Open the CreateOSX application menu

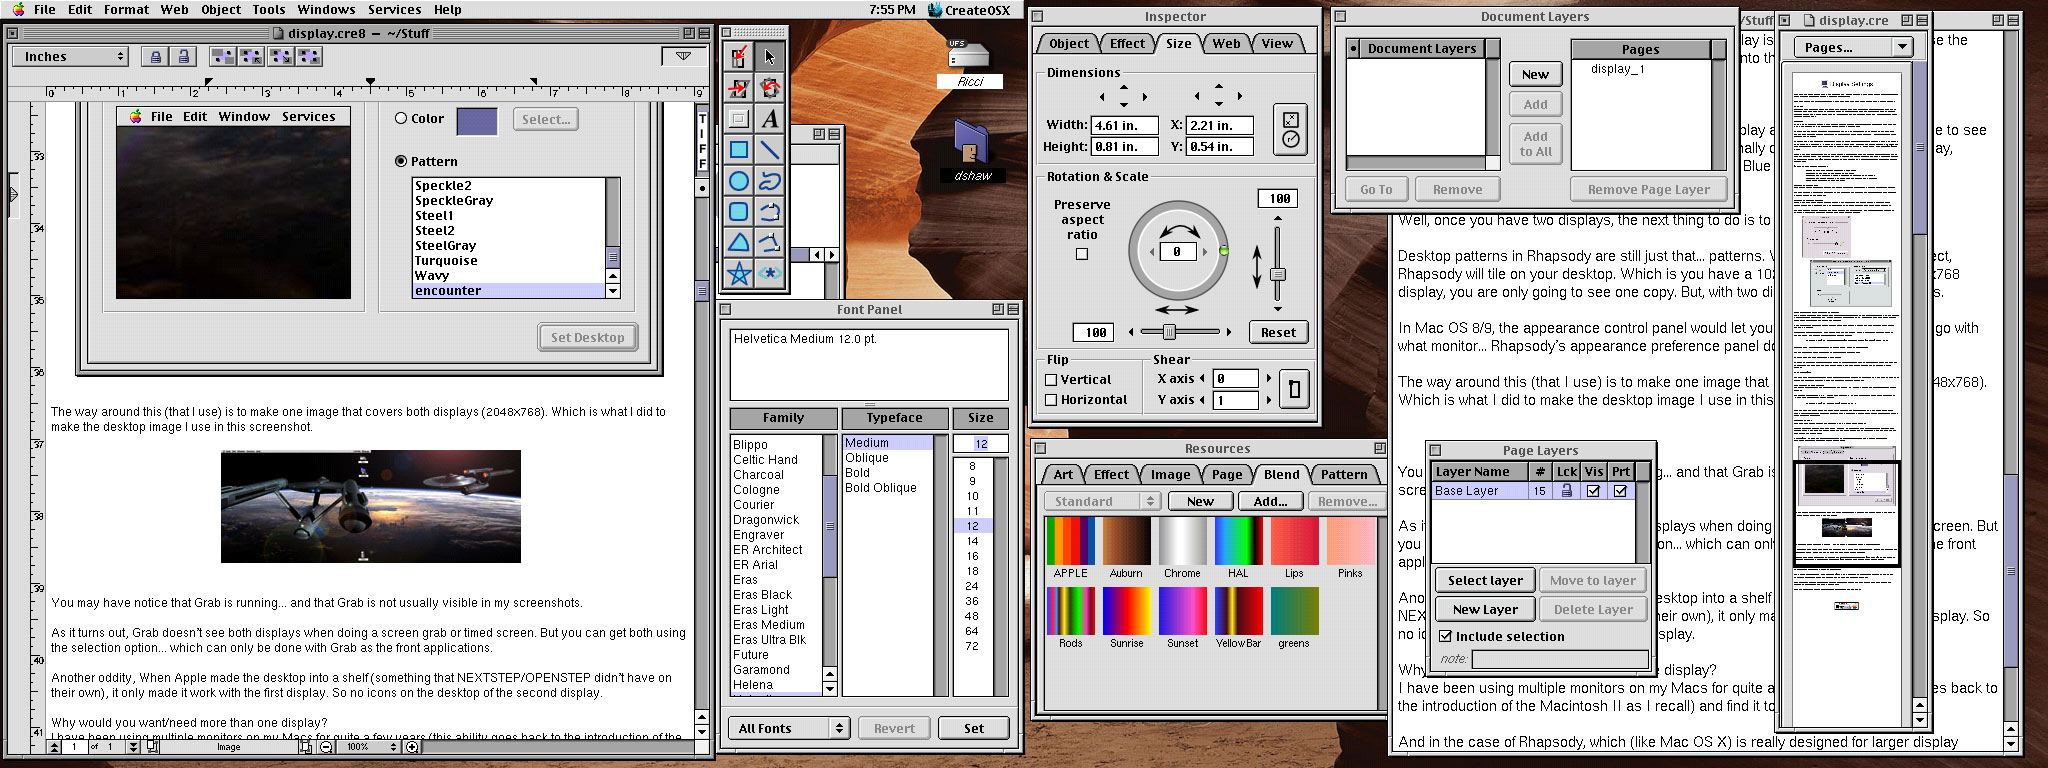tap(969, 9)
